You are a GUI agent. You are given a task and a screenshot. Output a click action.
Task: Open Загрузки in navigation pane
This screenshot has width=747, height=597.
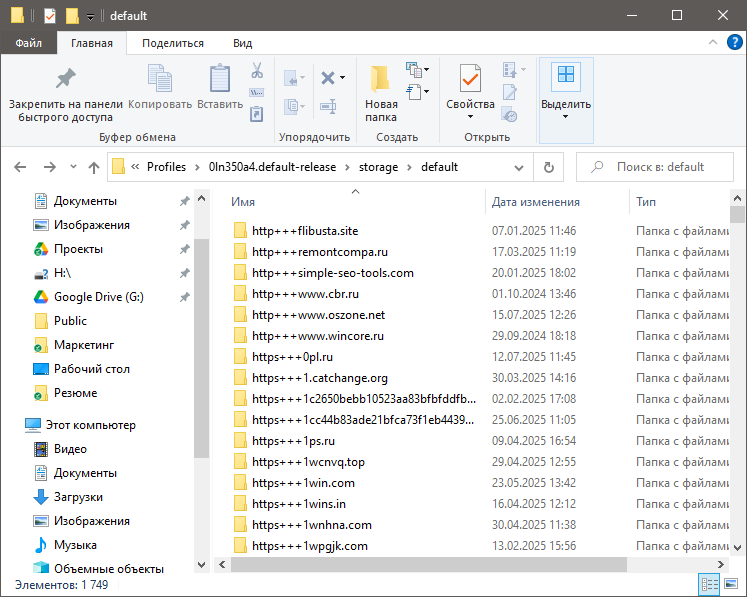78,497
